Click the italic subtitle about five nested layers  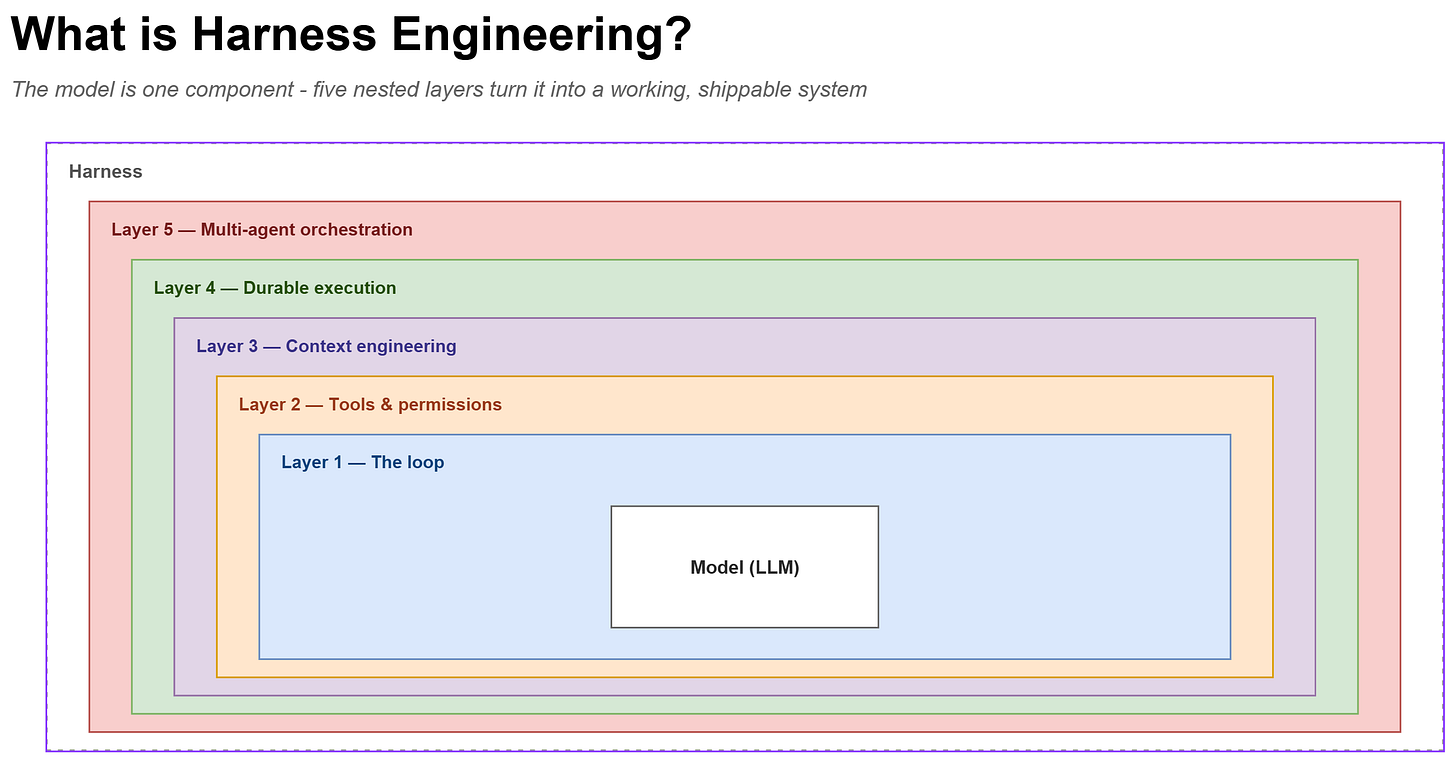(x=439, y=90)
